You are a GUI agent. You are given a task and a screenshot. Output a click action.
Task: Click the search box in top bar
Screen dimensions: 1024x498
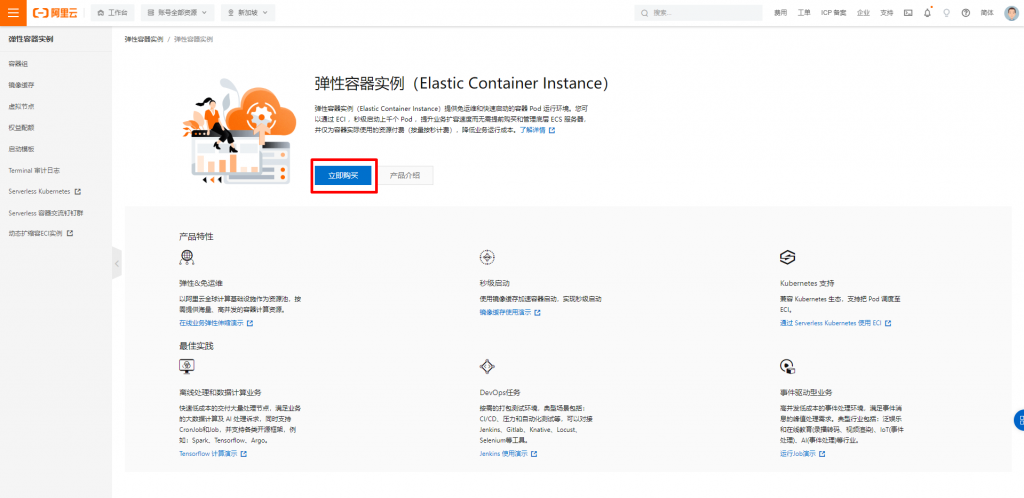pyautogui.click(x=698, y=13)
